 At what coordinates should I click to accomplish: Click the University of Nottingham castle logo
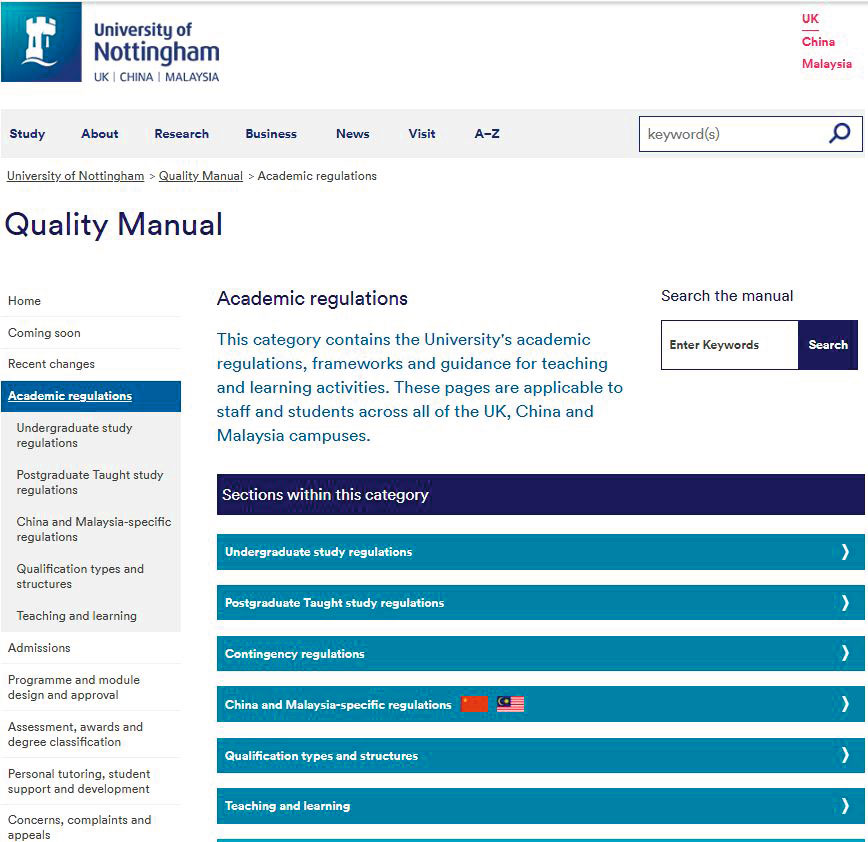pyautogui.click(x=42, y=42)
